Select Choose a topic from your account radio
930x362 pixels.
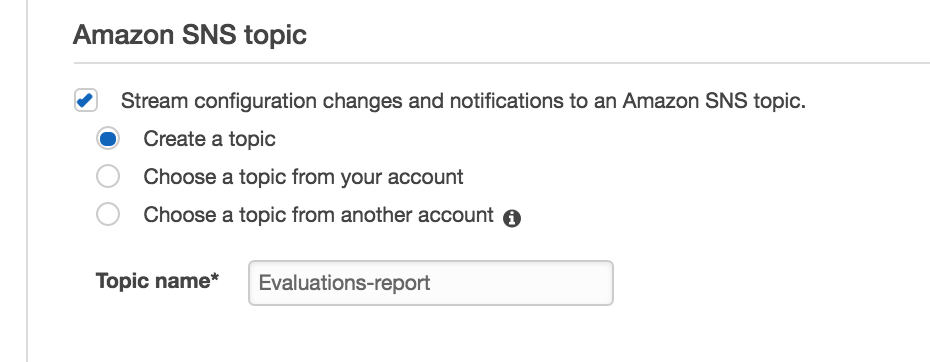click(108, 176)
